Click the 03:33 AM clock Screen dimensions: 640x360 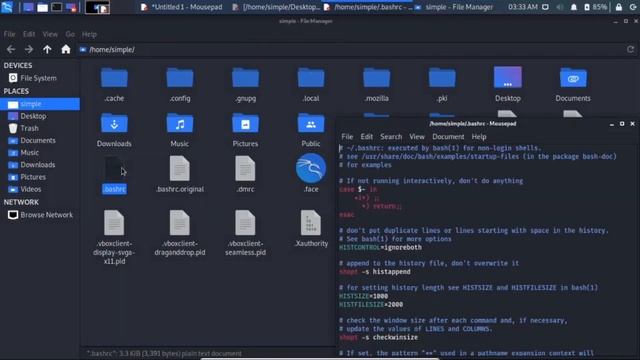click(523, 7)
